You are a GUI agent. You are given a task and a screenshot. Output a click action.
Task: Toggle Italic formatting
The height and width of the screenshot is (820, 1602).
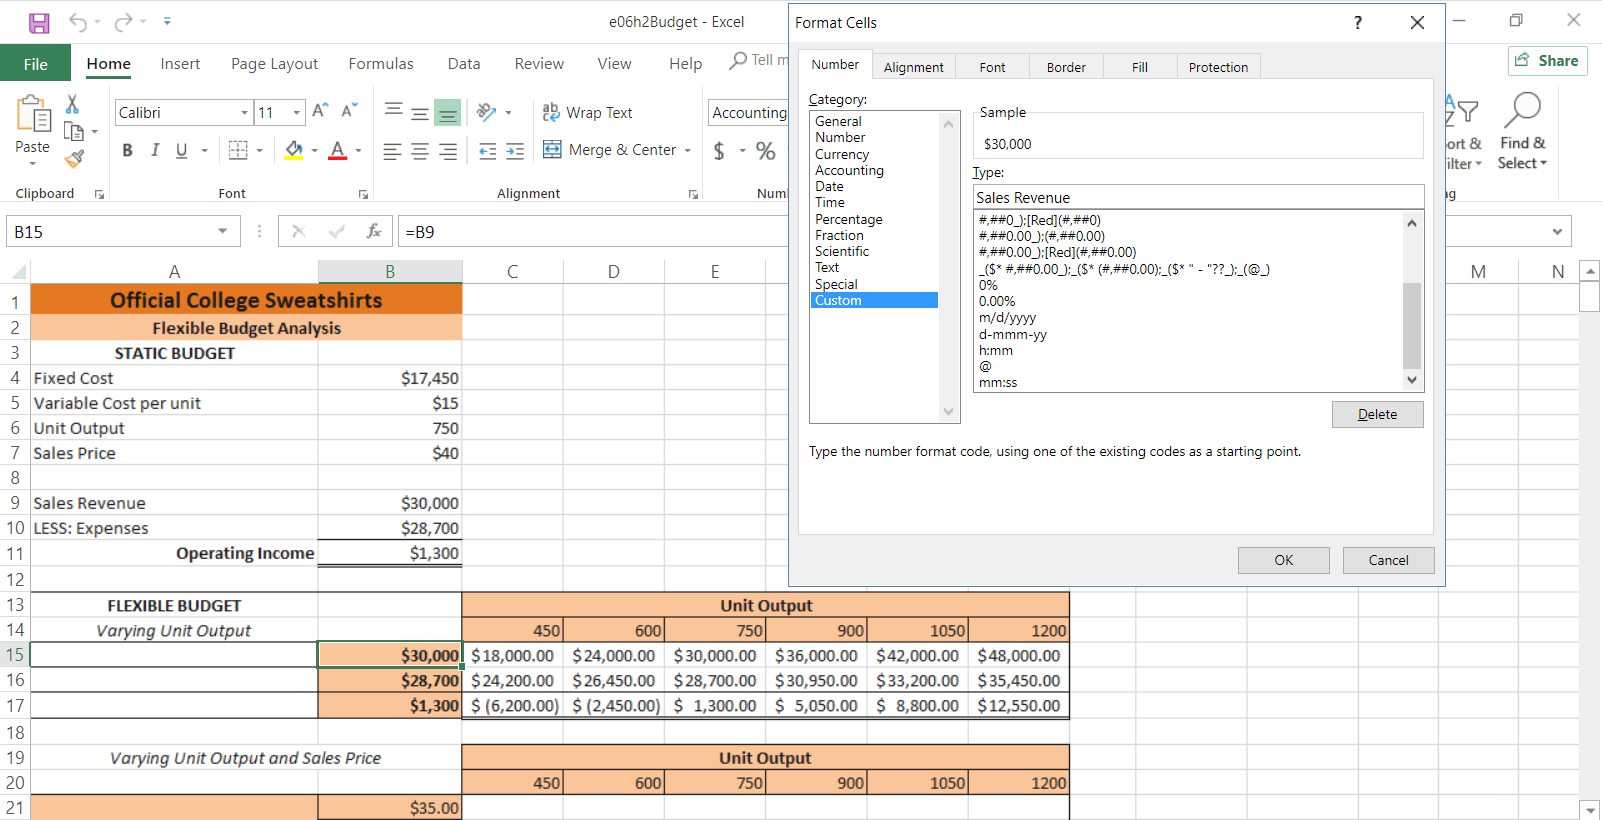pos(154,150)
